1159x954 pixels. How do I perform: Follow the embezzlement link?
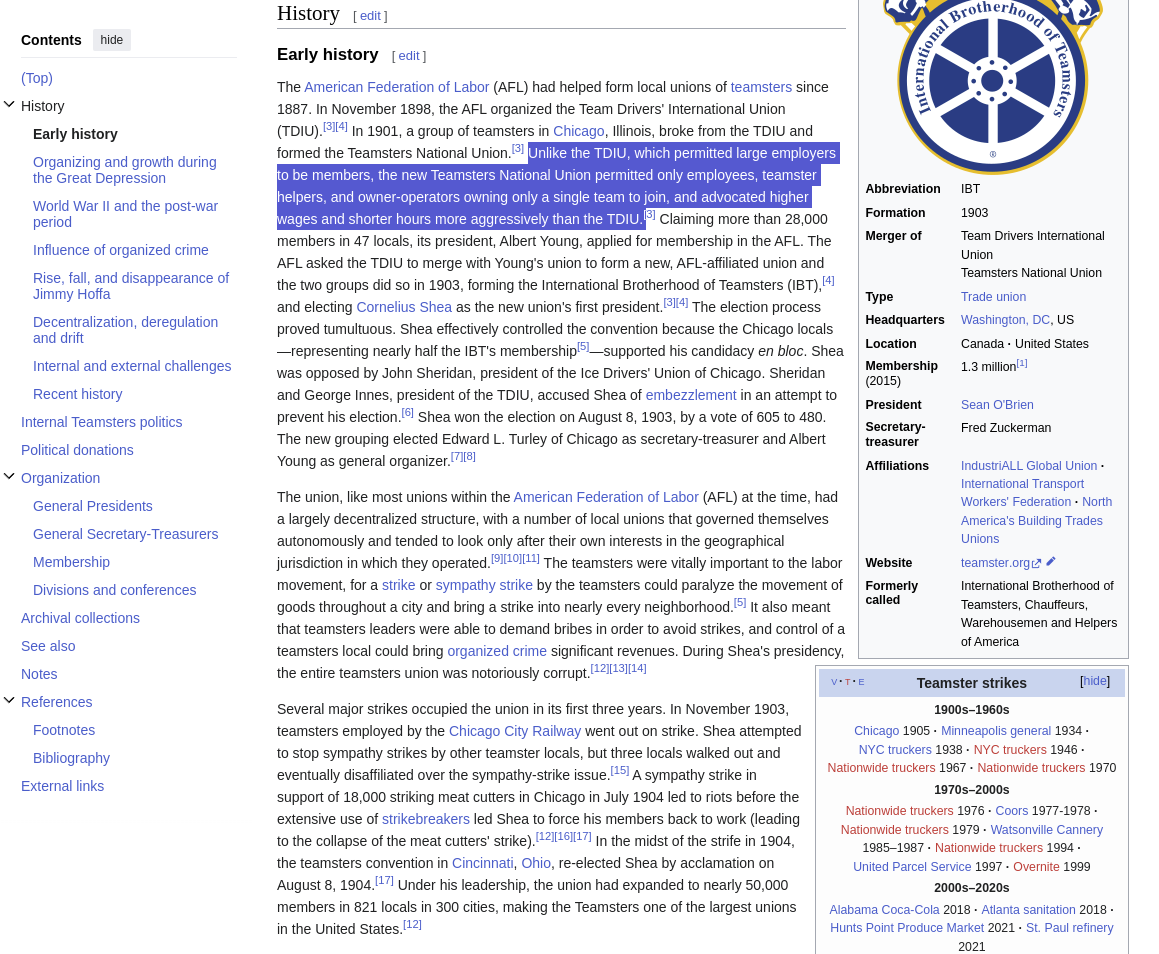691,395
